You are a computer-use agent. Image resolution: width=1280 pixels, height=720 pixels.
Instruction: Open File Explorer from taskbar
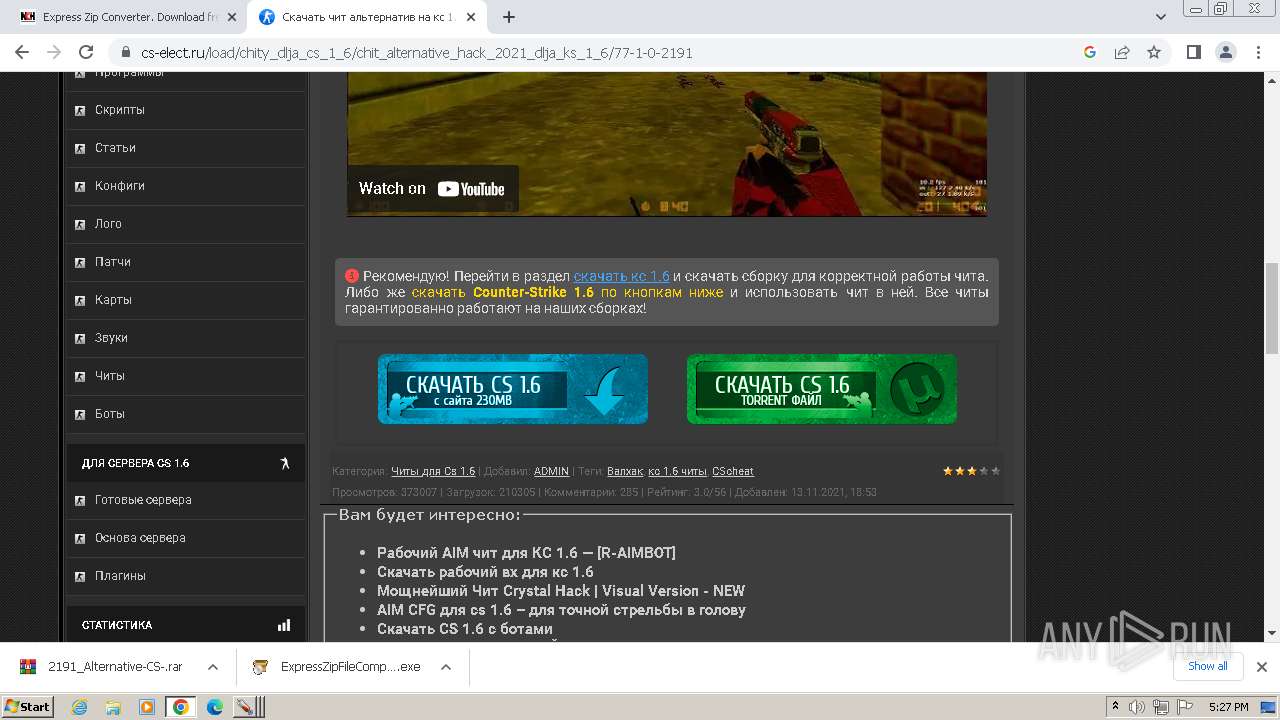coord(113,707)
